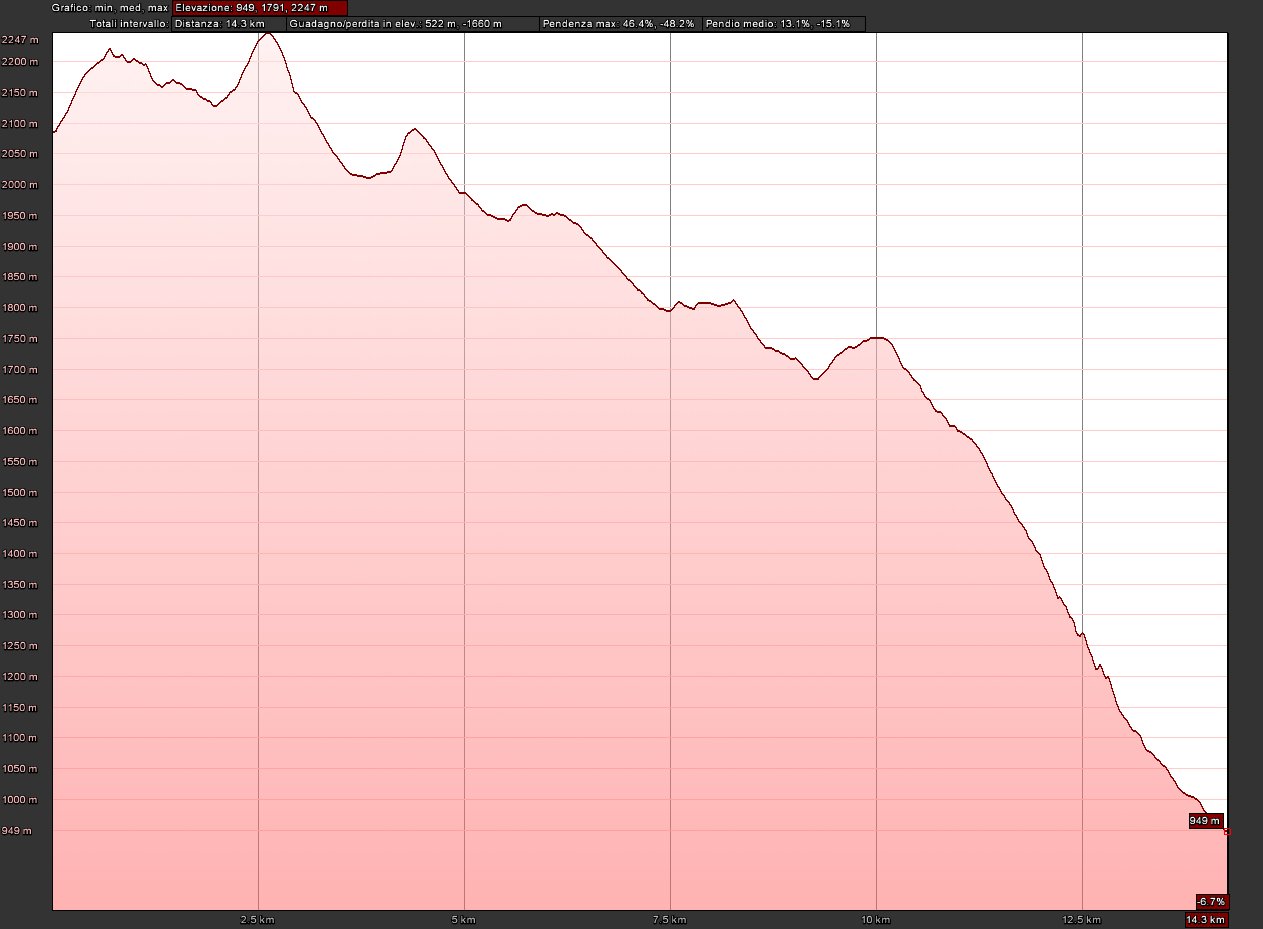Click the 949 m label on elevation axis

click(20, 831)
